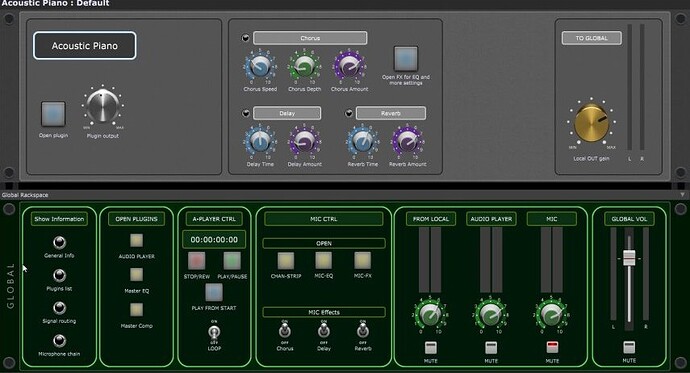Screen dimensions: 690x373
Task: Toggle the Chorus enable LED
Action: [x=246, y=38]
